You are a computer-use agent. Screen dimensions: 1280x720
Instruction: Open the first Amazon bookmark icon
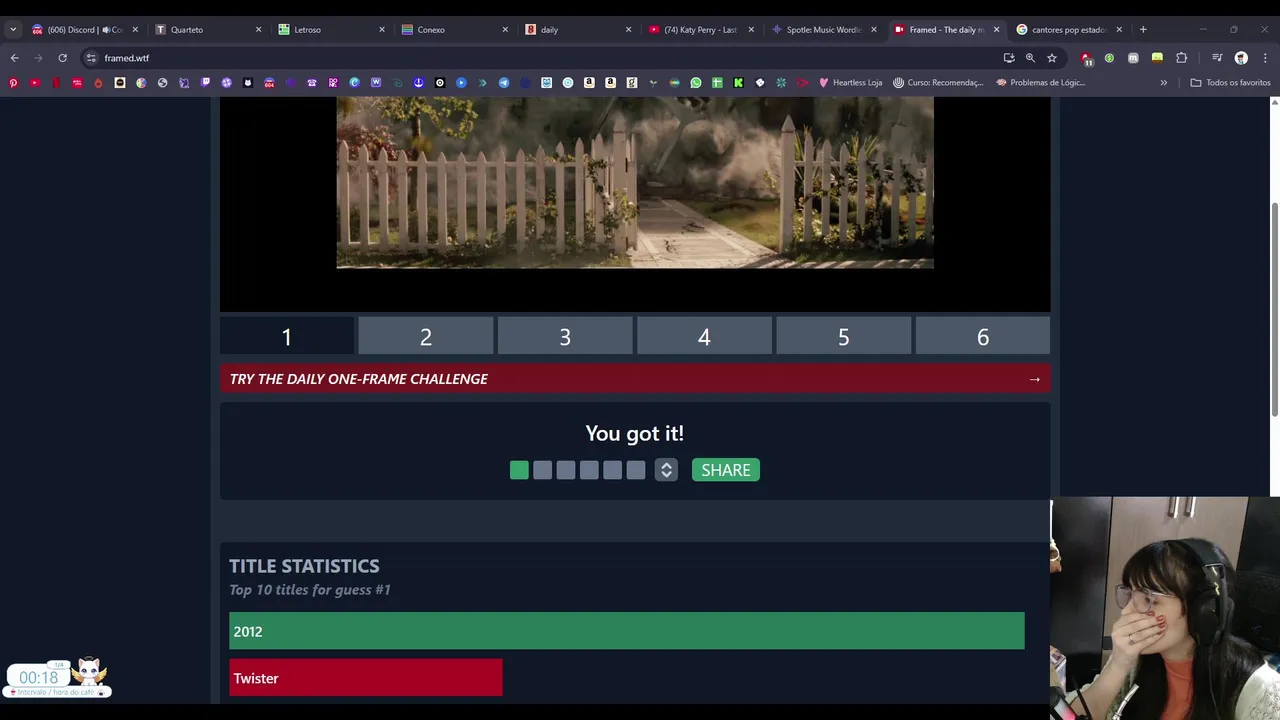tap(589, 83)
